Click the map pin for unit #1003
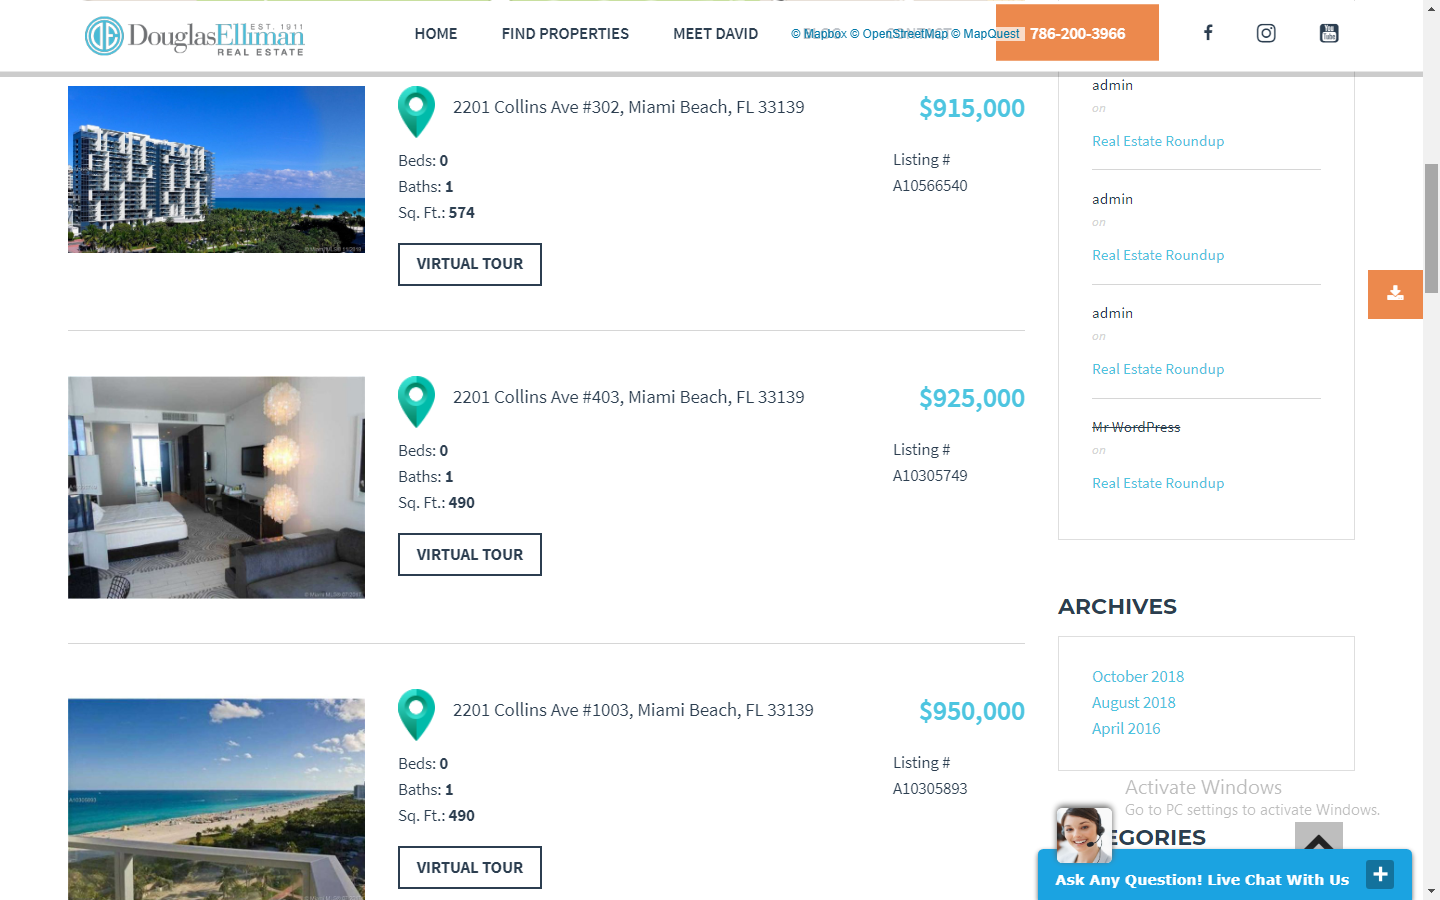This screenshot has width=1440, height=900. tap(416, 715)
